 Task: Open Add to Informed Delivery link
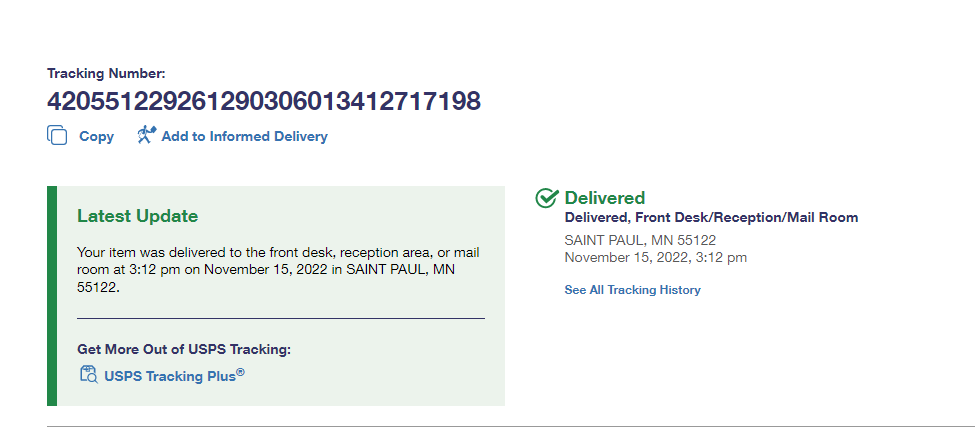[x=244, y=136]
